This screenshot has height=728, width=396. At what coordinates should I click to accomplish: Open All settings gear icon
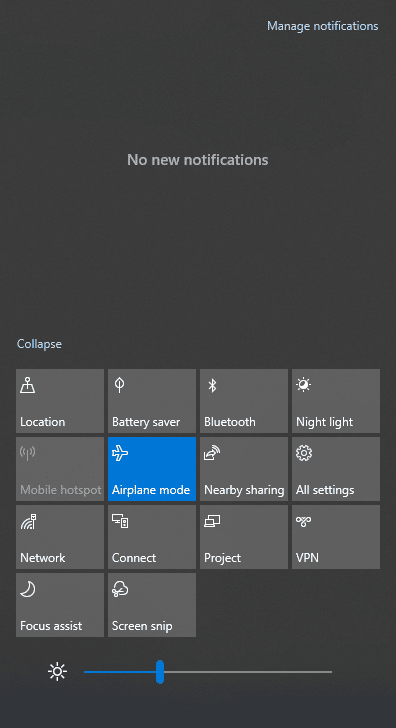304,453
